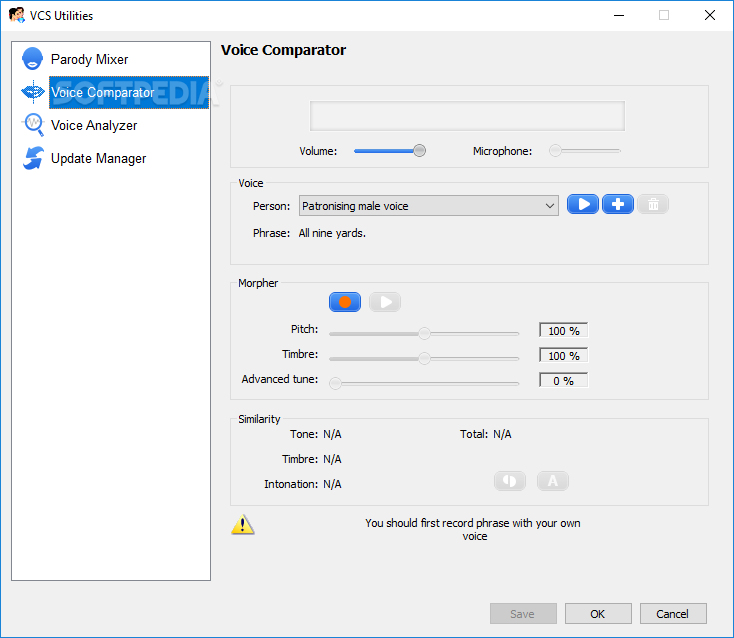Screen dimensions: 734x638
Task: Click the Morpher play button
Action: coord(385,302)
